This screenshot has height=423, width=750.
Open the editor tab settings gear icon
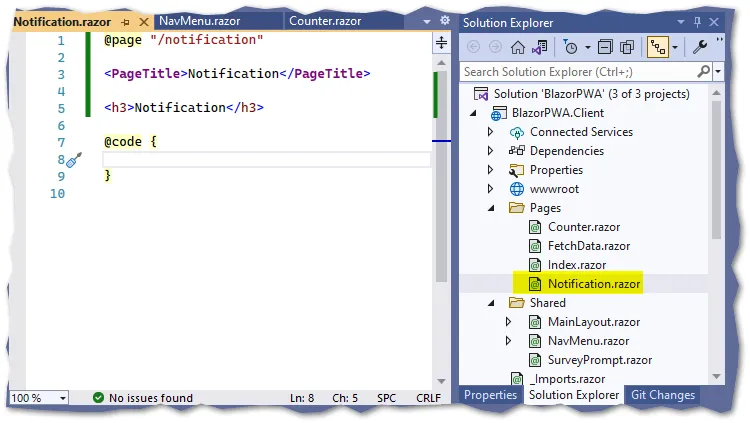click(445, 20)
